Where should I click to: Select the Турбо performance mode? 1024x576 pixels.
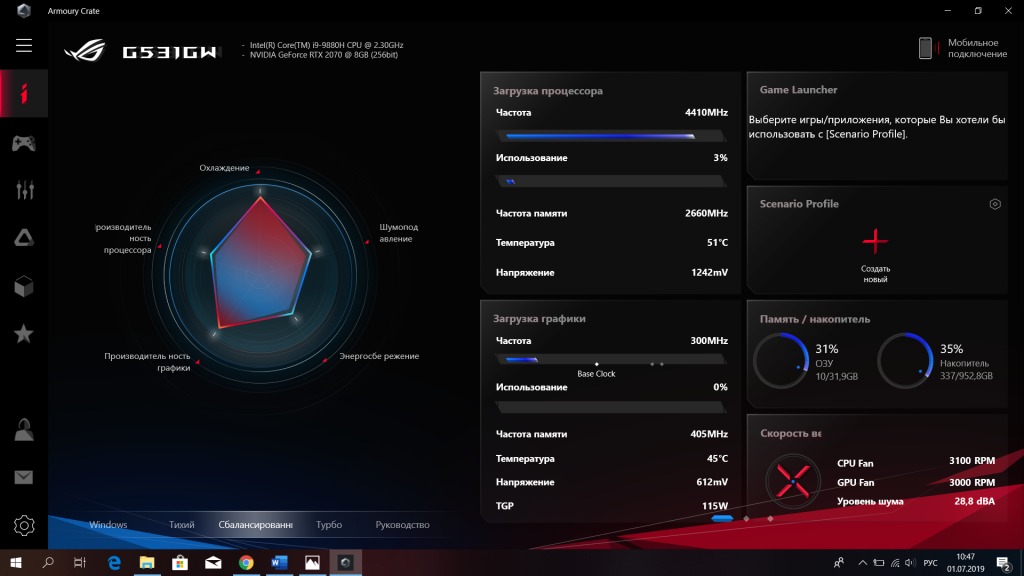pyautogui.click(x=328, y=525)
